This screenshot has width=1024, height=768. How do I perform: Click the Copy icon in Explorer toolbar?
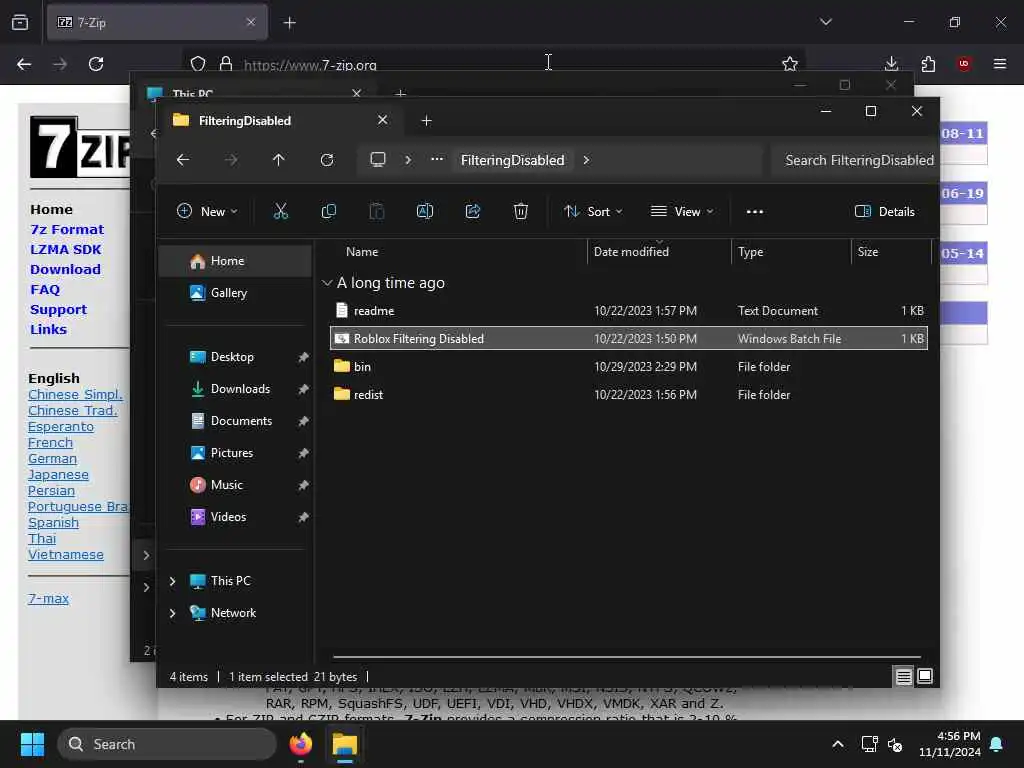(328, 212)
